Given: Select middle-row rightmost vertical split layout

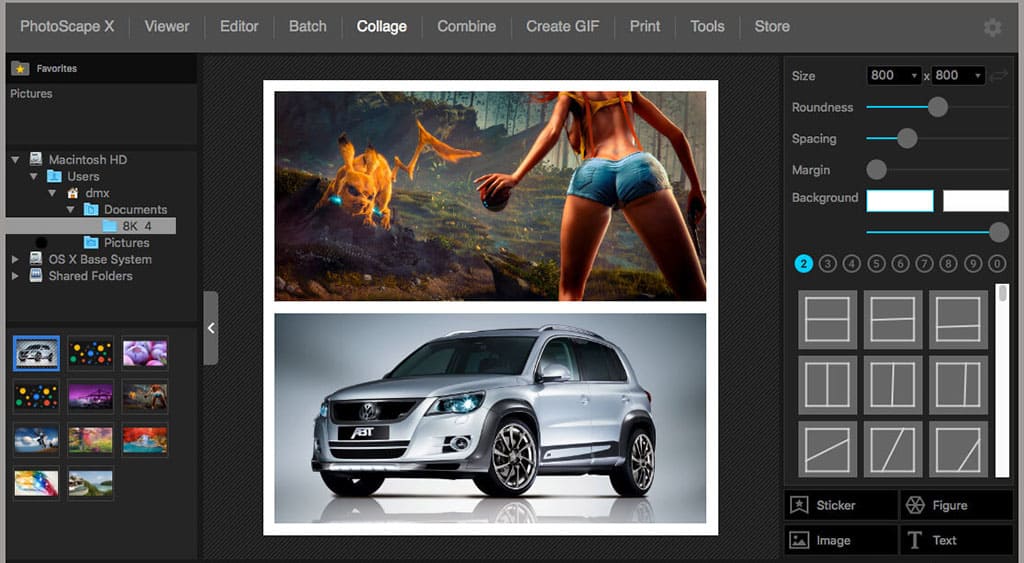Looking at the screenshot, I should 958,385.
